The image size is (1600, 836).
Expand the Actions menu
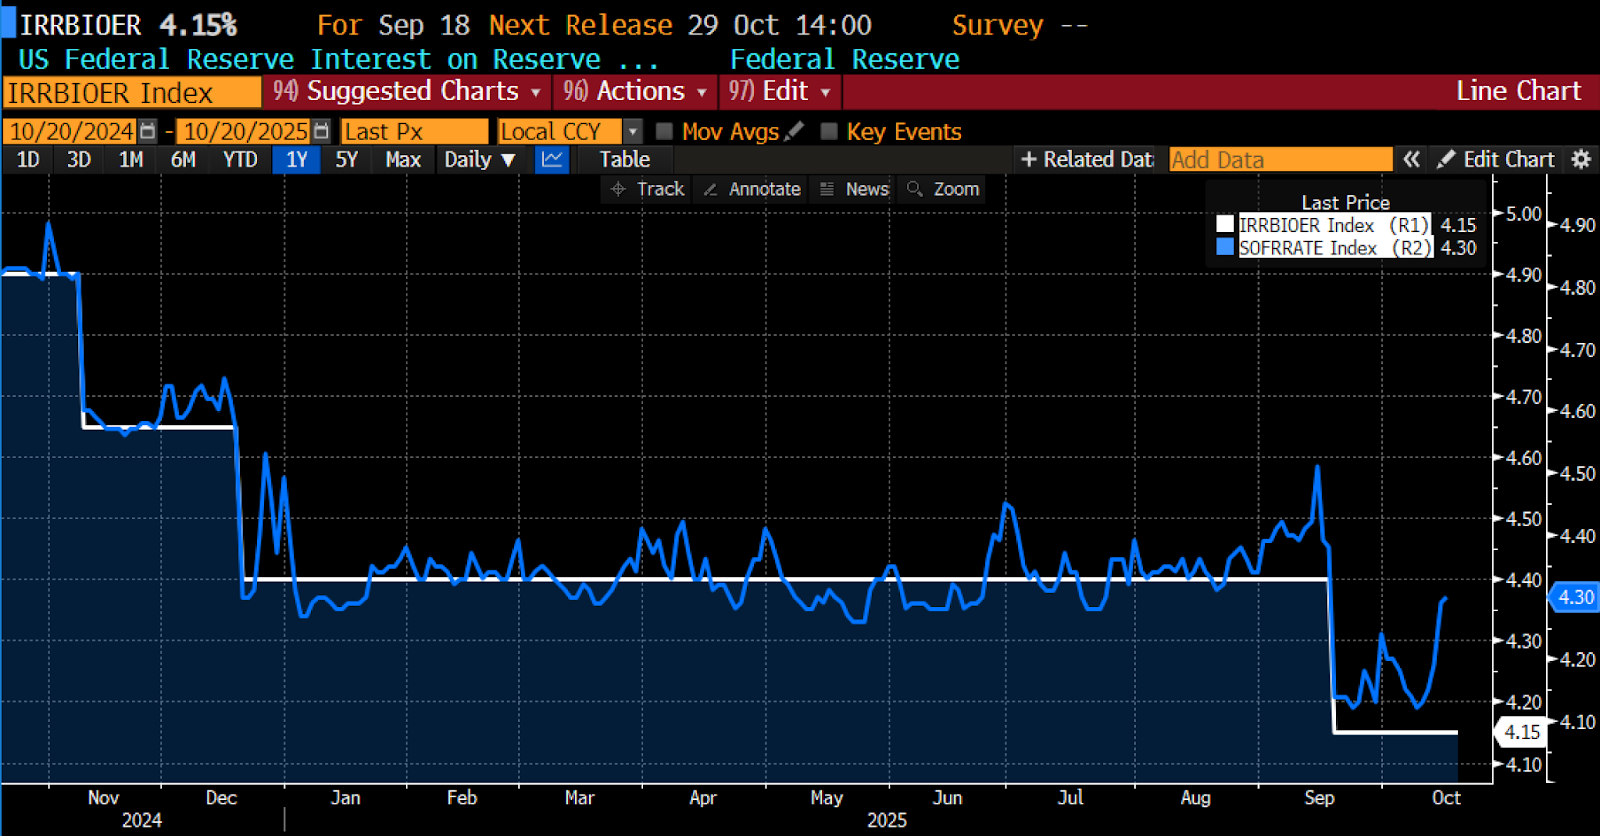(635, 92)
